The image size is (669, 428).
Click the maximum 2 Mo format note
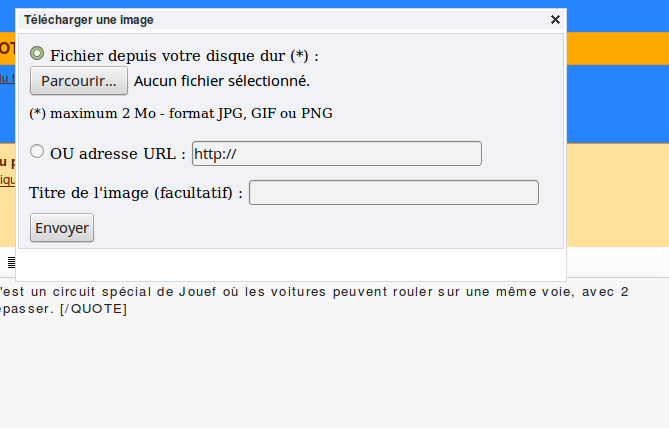point(181,113)
